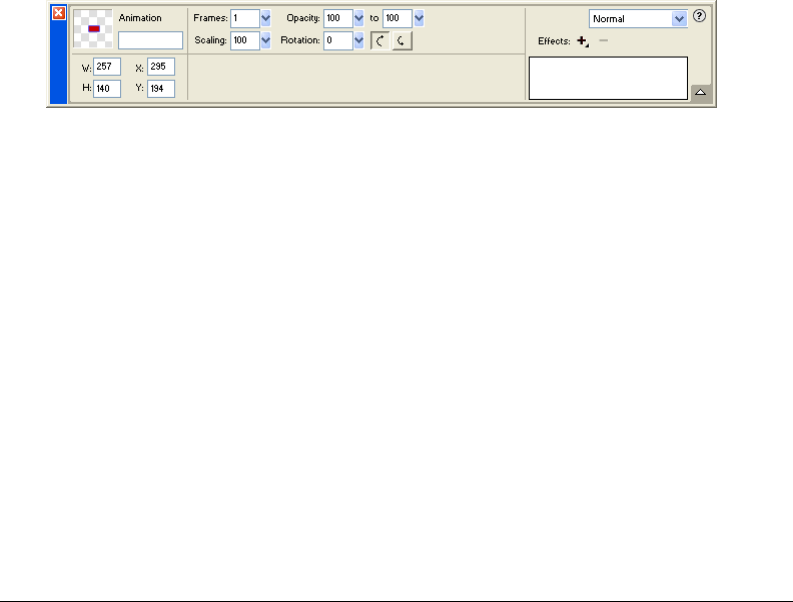This screenshot has width=793, height=602.
Task: Click the H height field showing 140
Action: click(x=107, y=89)
